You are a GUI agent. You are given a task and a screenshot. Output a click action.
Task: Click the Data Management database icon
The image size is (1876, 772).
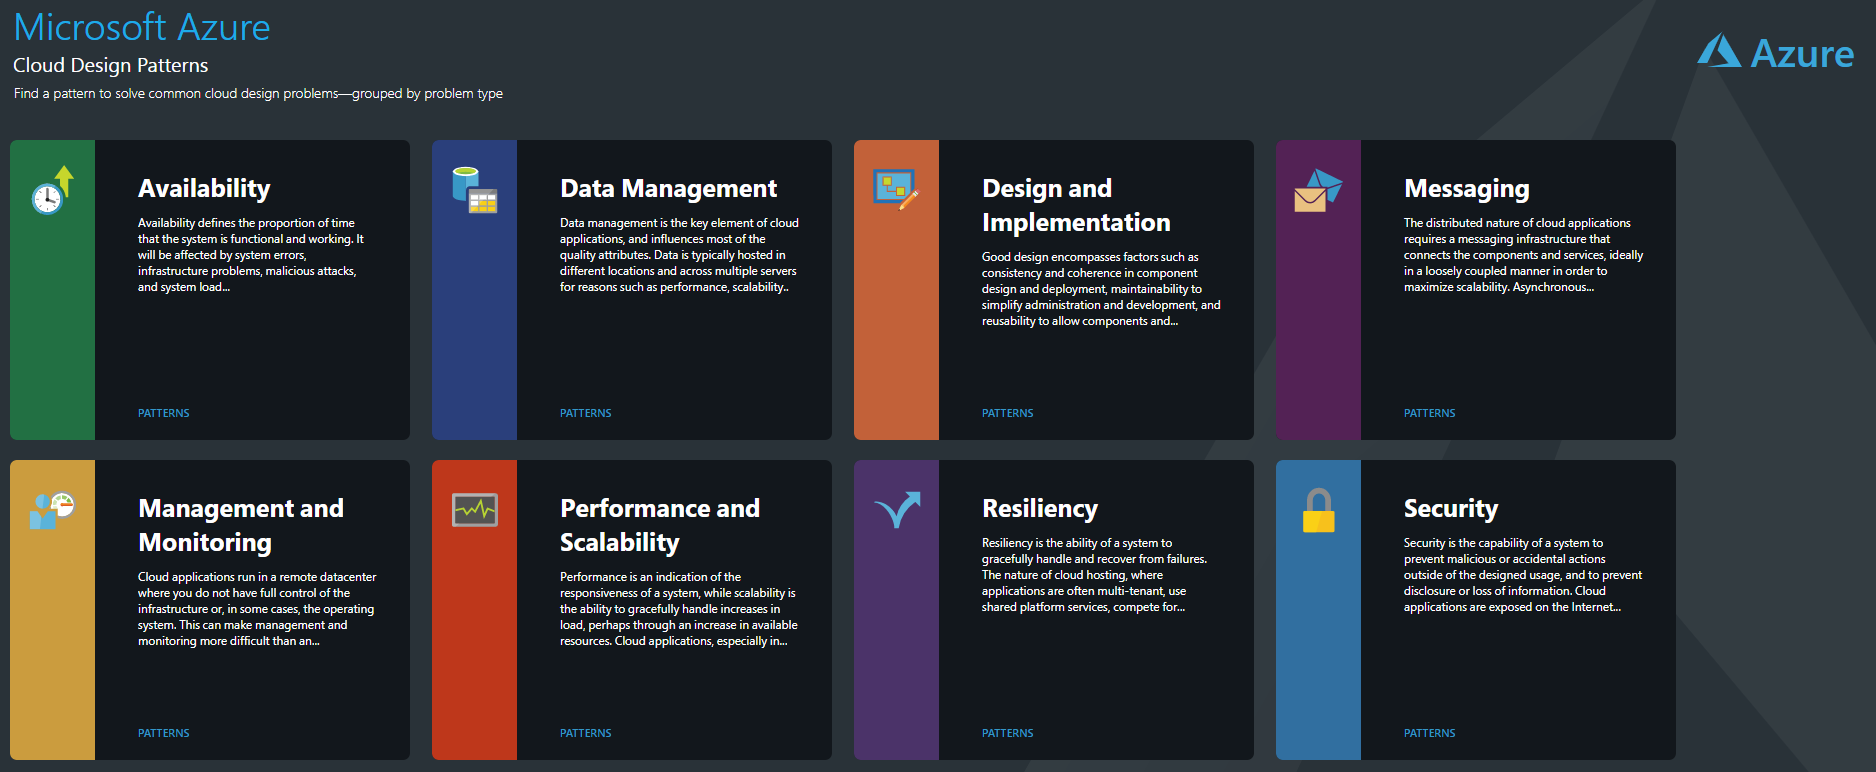(x=474, y=190)
